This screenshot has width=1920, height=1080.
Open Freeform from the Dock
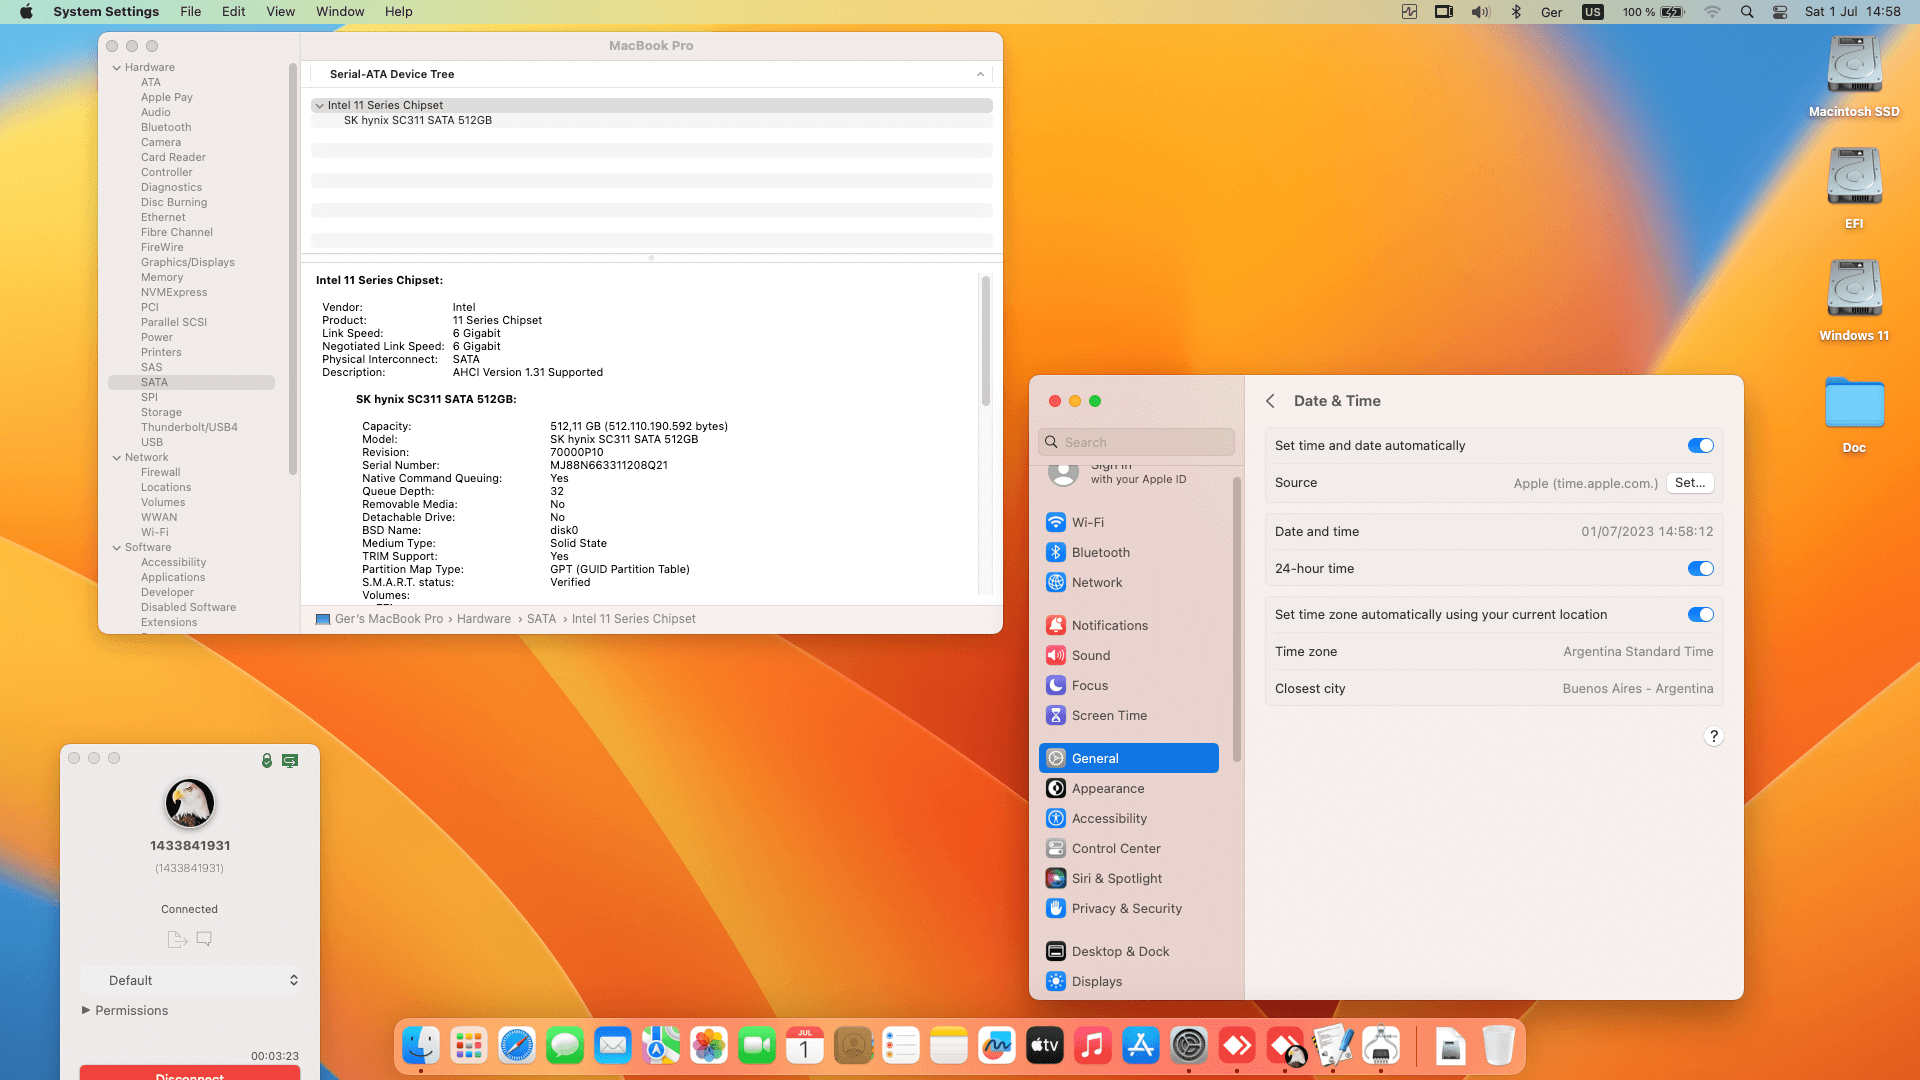[x=997, y=1046]
